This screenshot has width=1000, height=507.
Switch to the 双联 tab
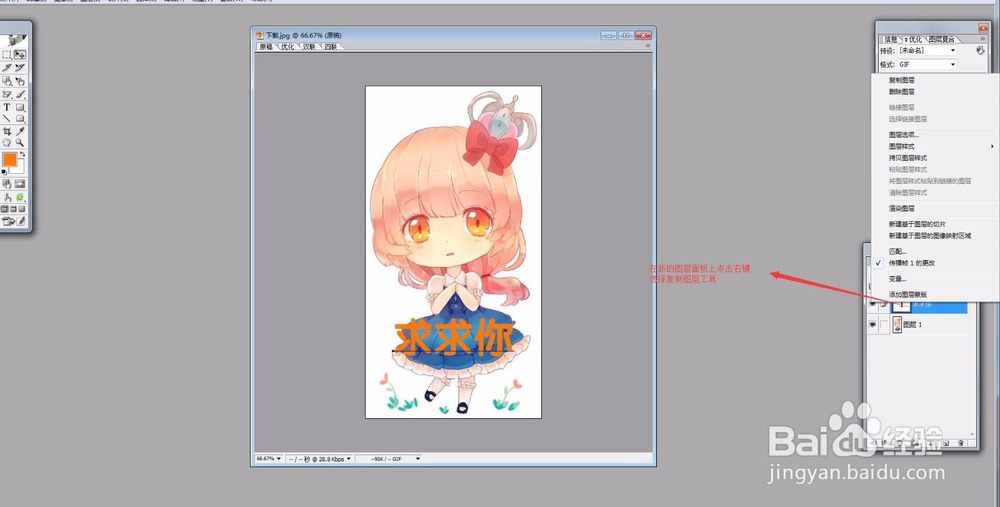click(x=309, y=47)
